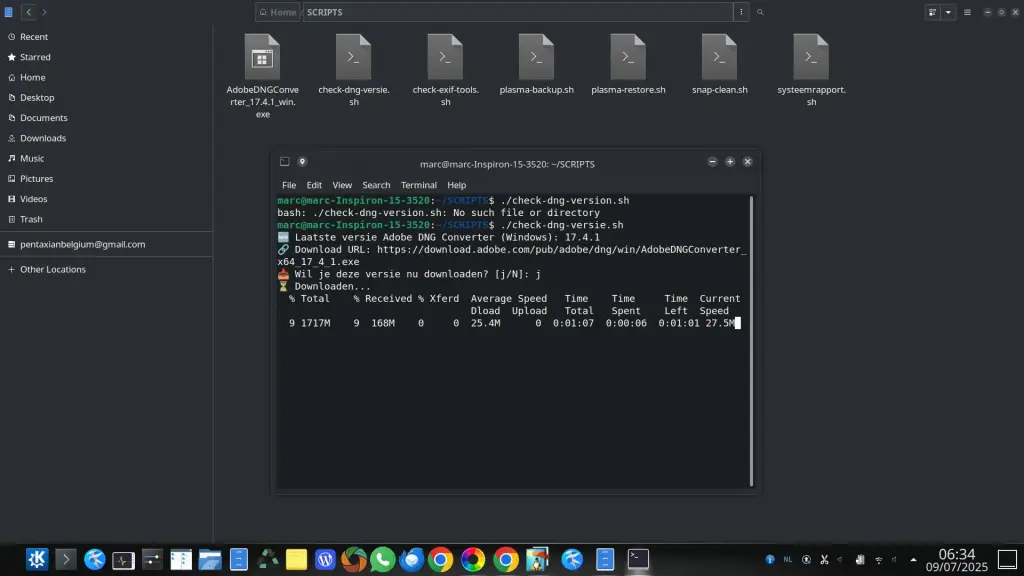Open Other Locations in the sidebar
Image resolution: width=1024 pixels, height=576 pixels.
click(52, 269)
